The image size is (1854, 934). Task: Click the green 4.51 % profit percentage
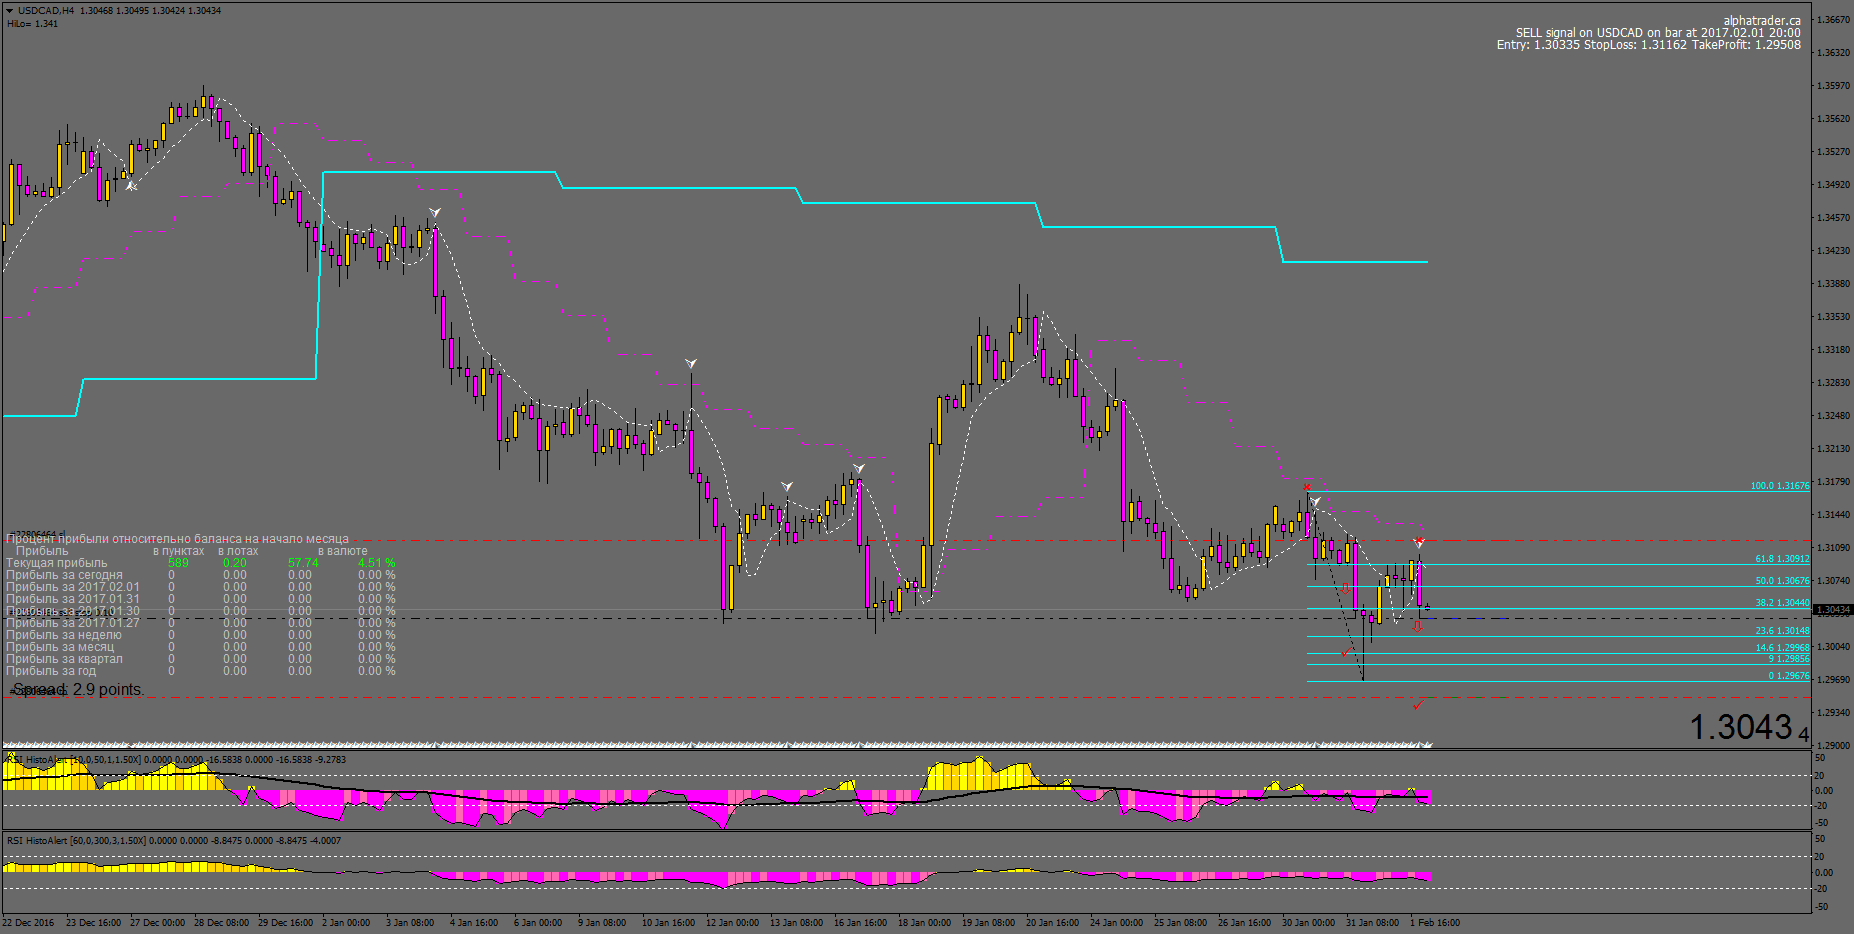click(377, 563)
